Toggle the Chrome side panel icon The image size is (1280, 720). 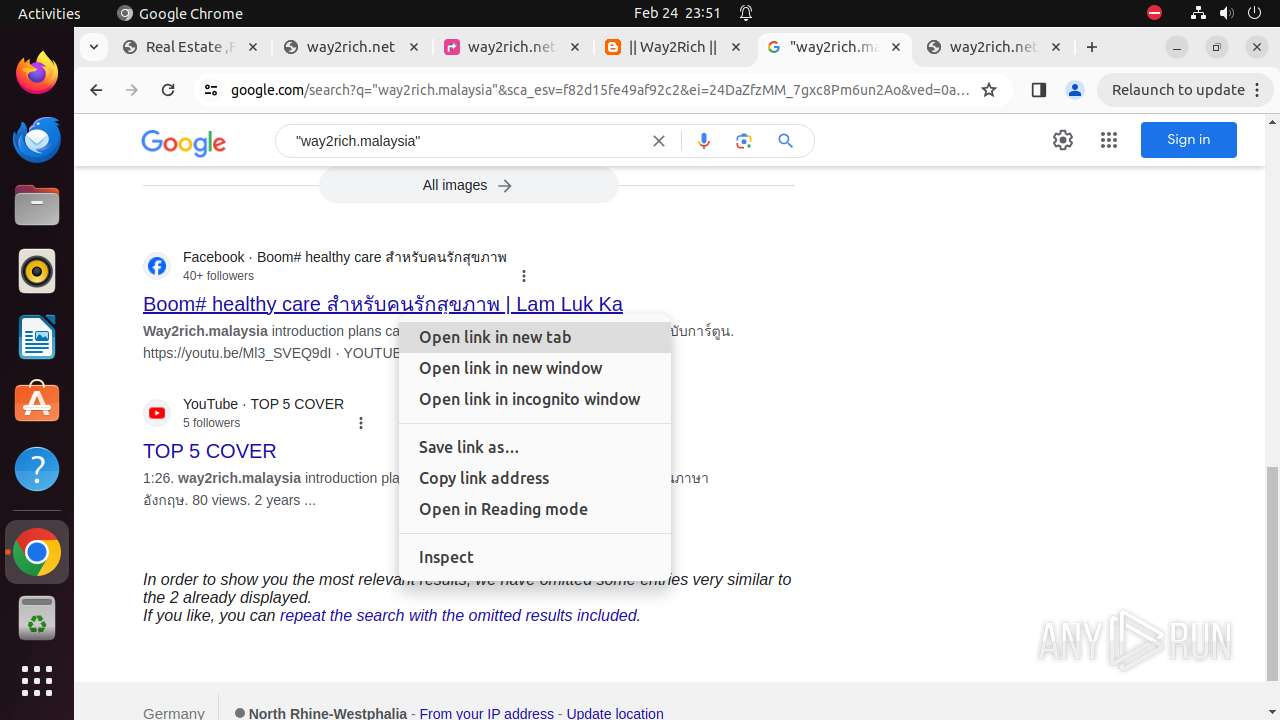pos(1038,90)
